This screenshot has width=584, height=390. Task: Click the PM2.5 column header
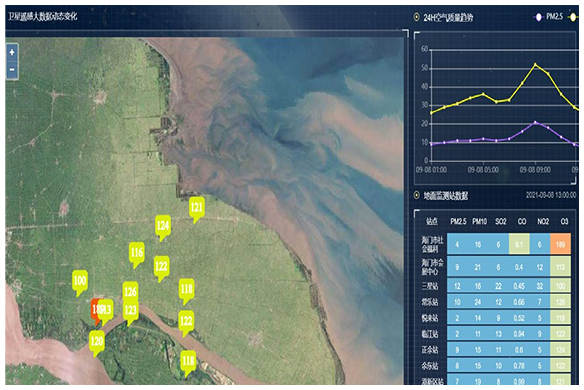(x=458, y=222)
